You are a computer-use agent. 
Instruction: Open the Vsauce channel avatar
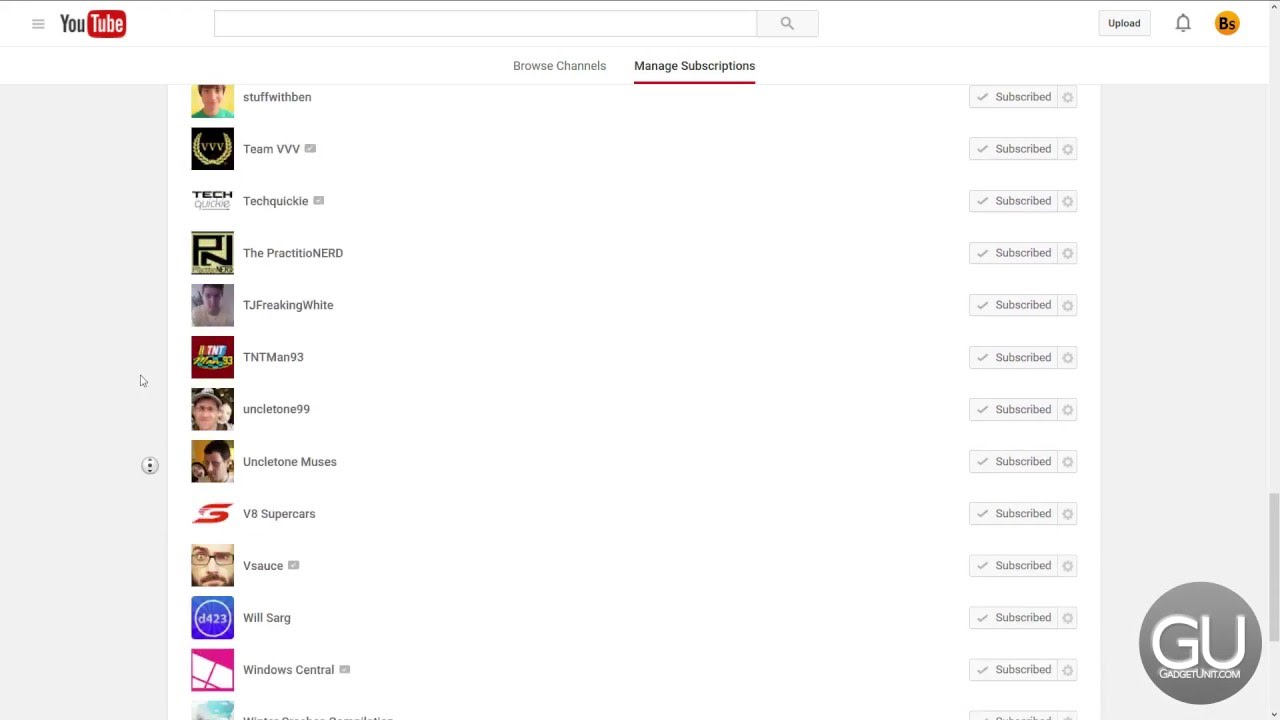tap(212, 565)
